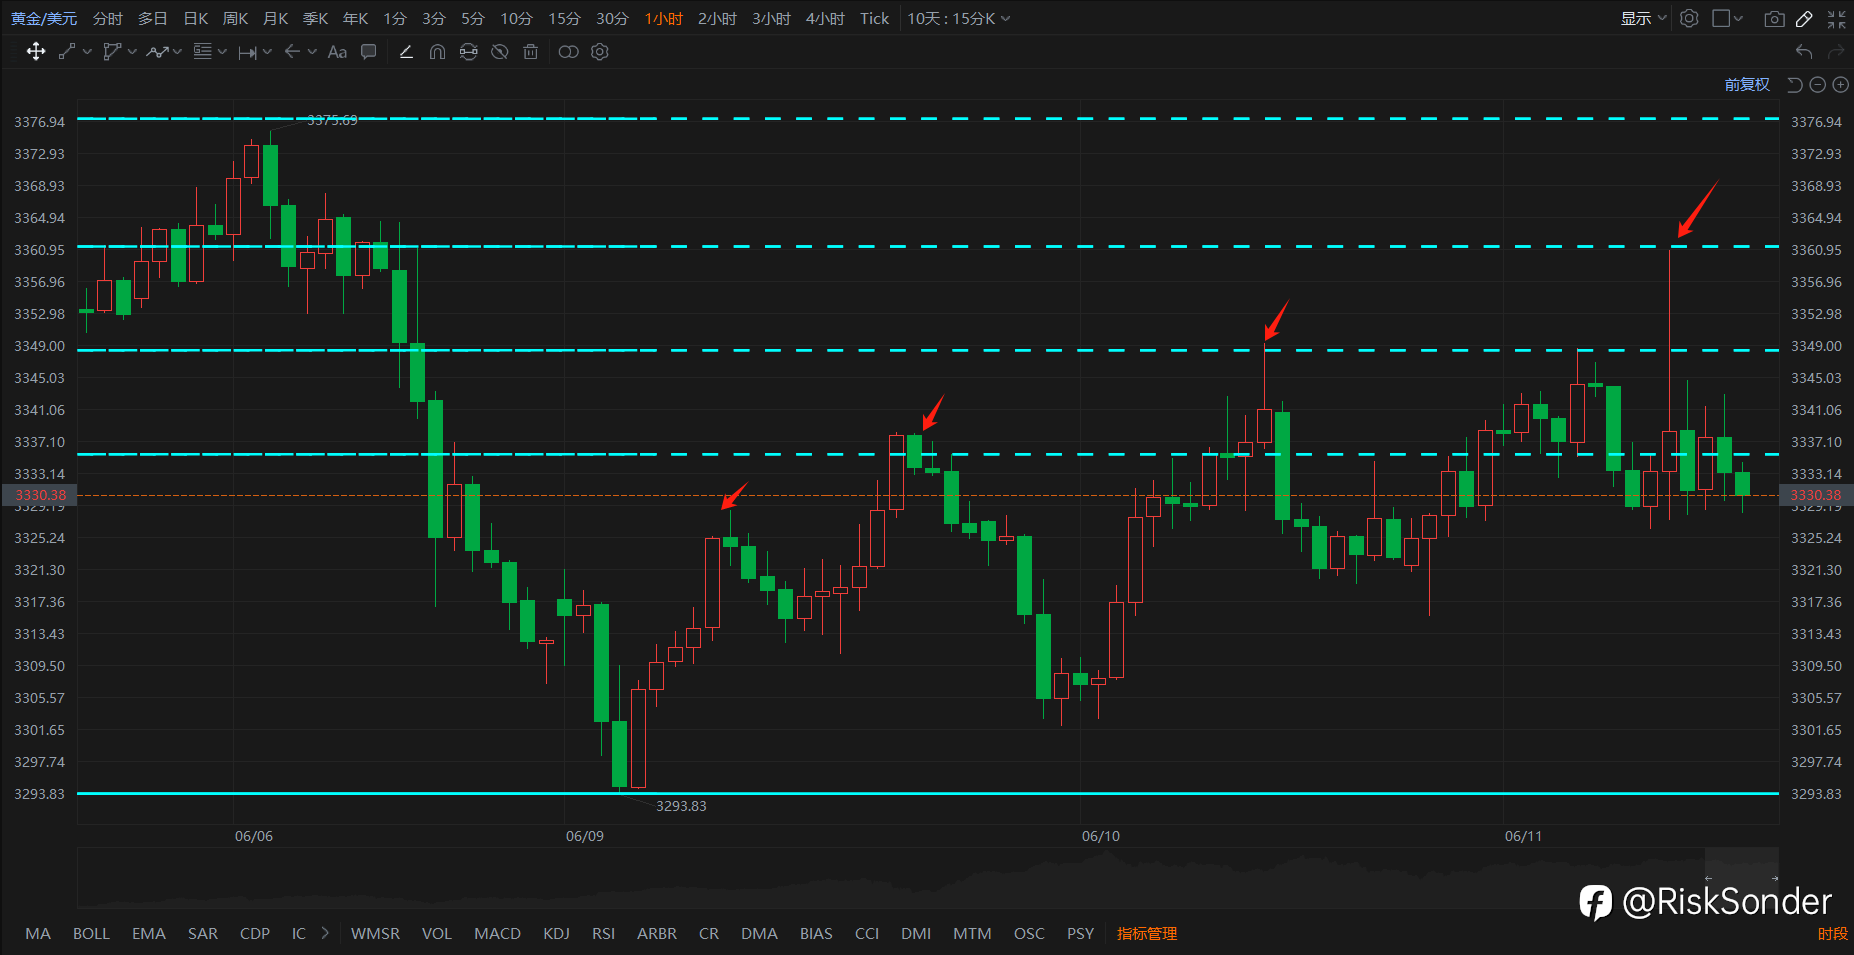Toggle the SAR indicator
1854x955 pixels.
click(203, 933)
